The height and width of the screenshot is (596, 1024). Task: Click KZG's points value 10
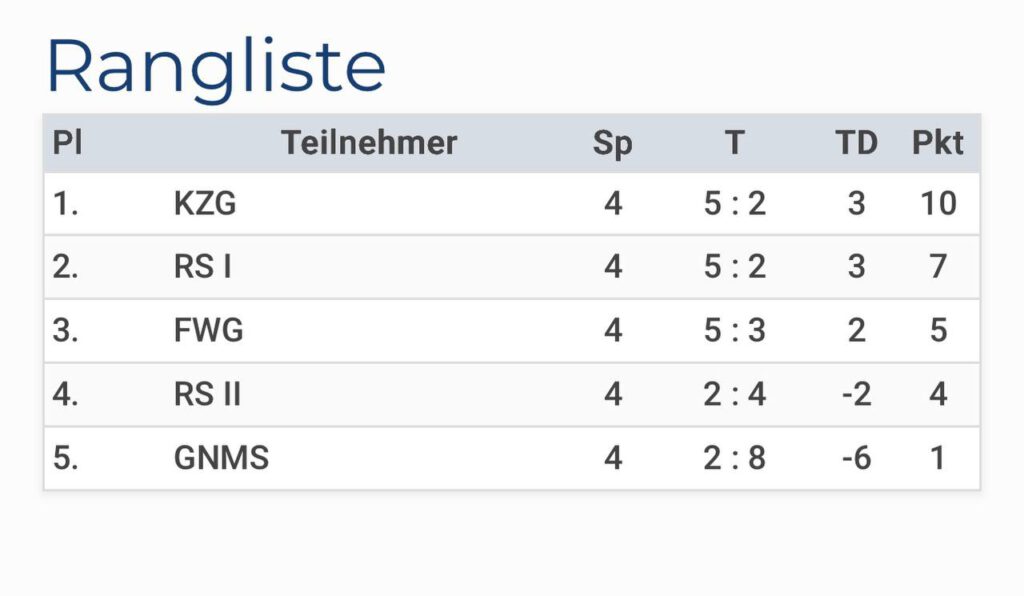click(938, 204)
